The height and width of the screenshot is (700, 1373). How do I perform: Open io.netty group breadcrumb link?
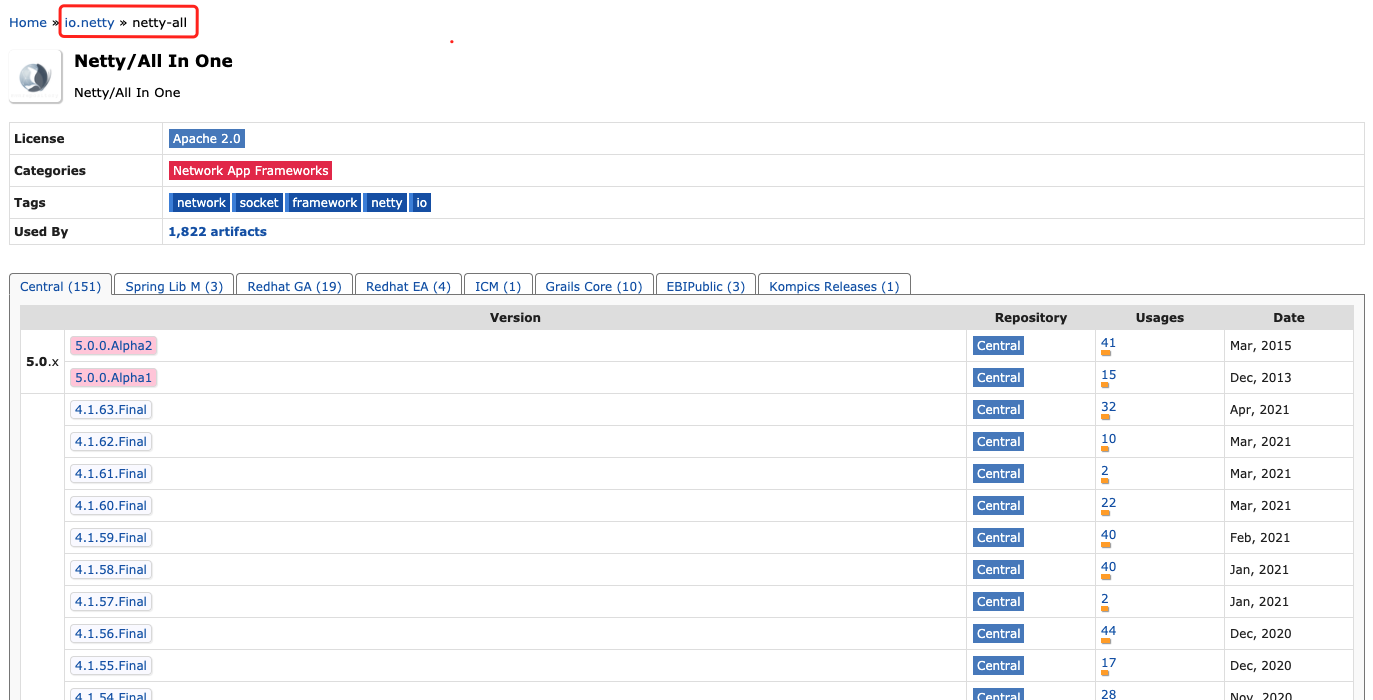pyautogui.click(x=90, y=22)
